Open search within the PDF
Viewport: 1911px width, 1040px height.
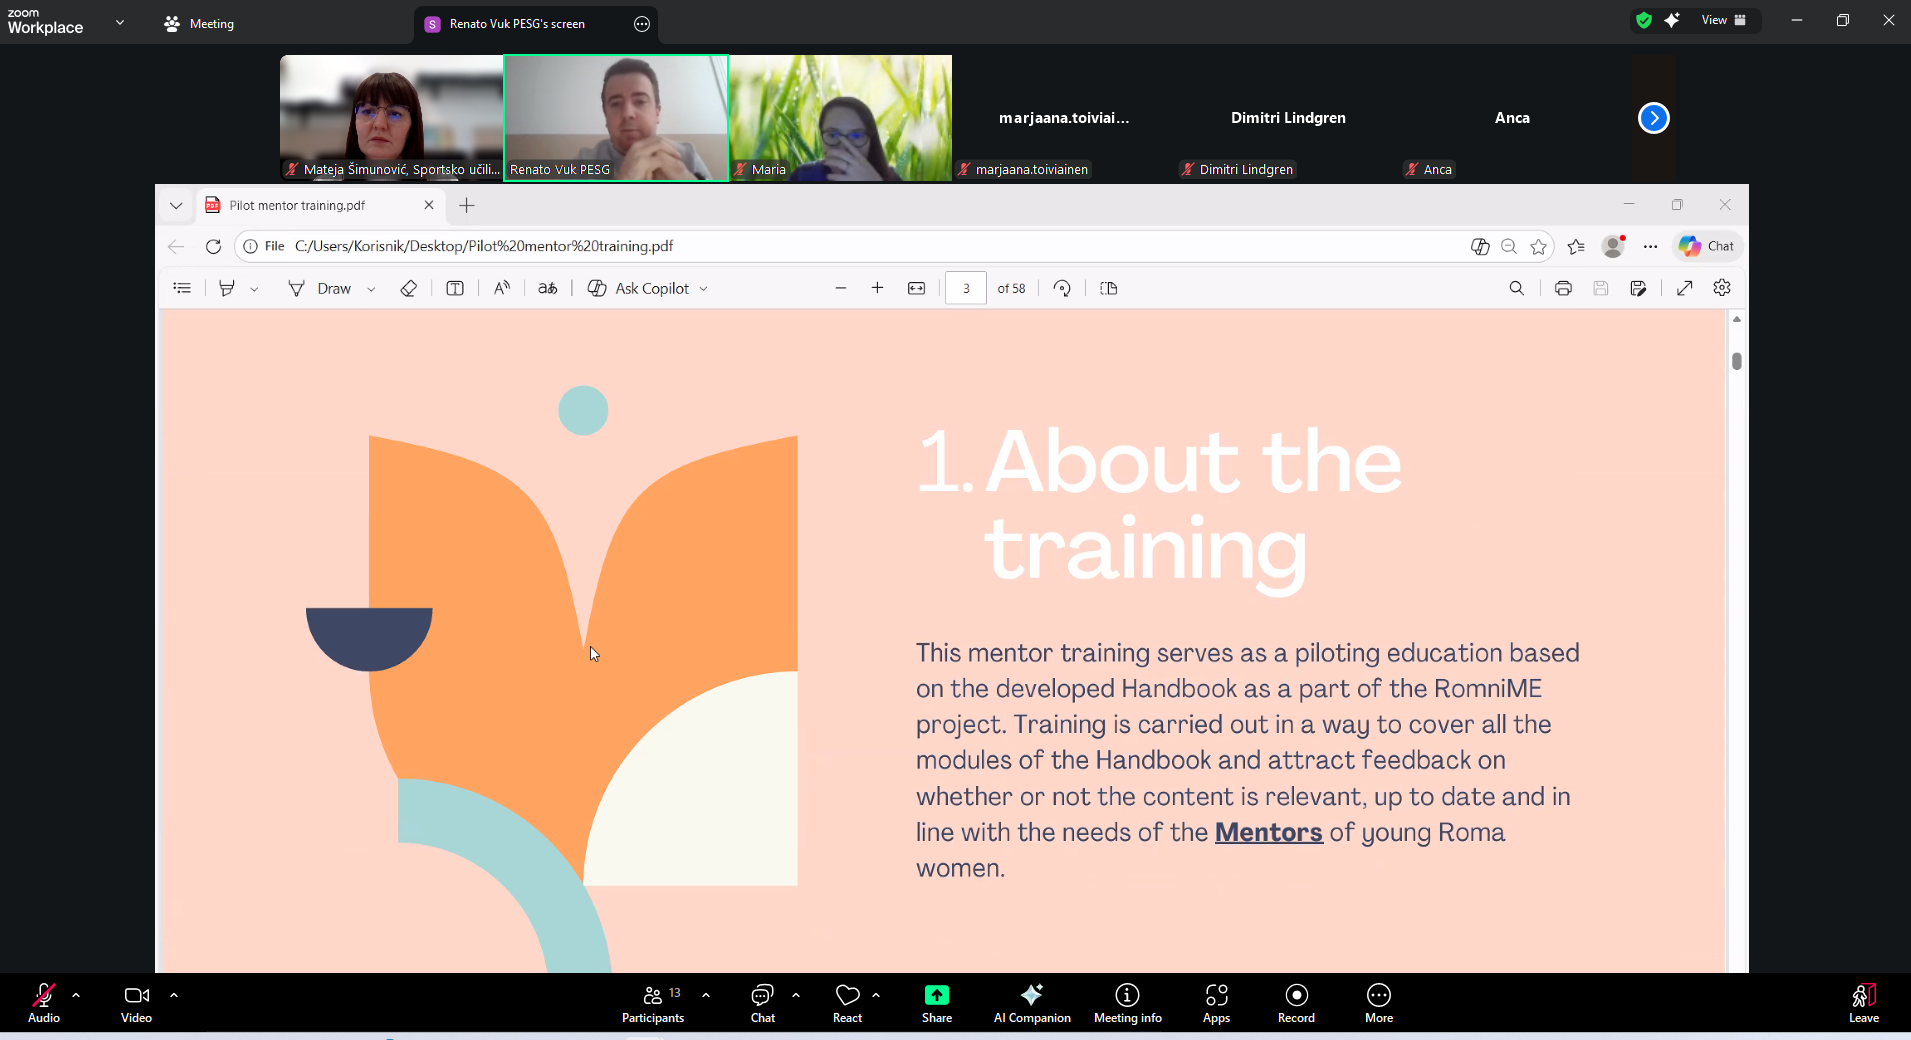coord(1517,288)
